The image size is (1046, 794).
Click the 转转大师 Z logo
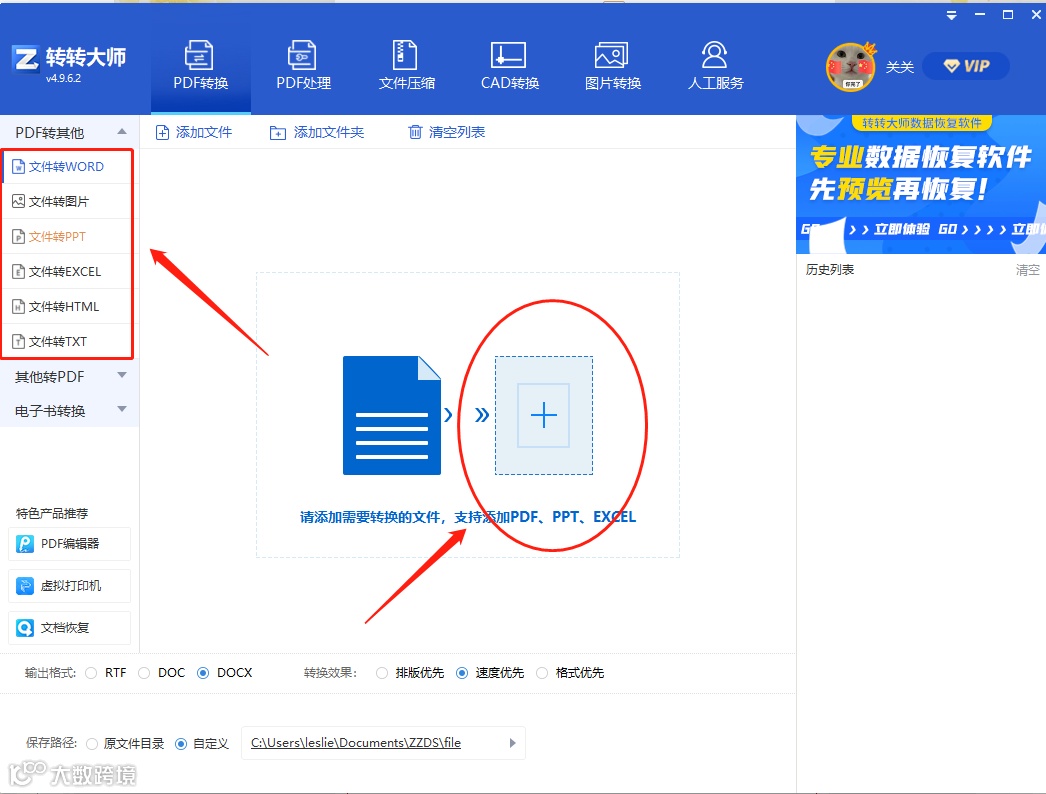26,59
